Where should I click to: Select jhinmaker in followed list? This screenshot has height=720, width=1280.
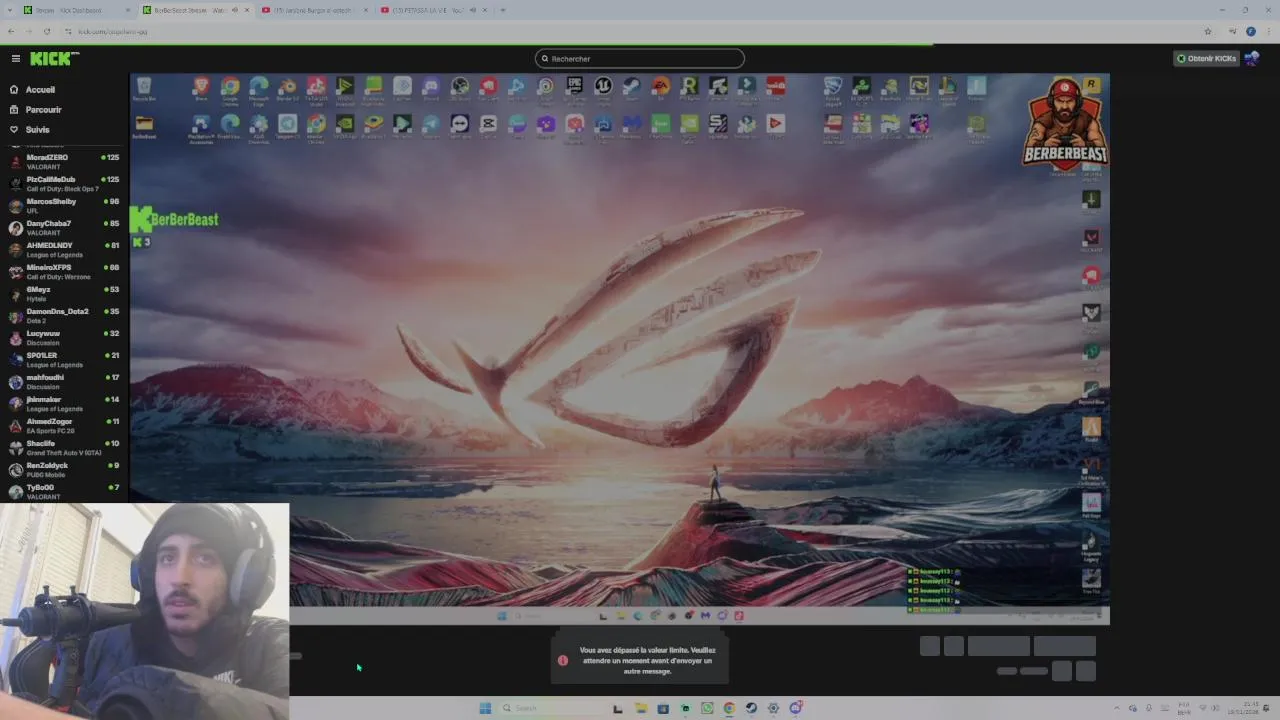(64, 404)
